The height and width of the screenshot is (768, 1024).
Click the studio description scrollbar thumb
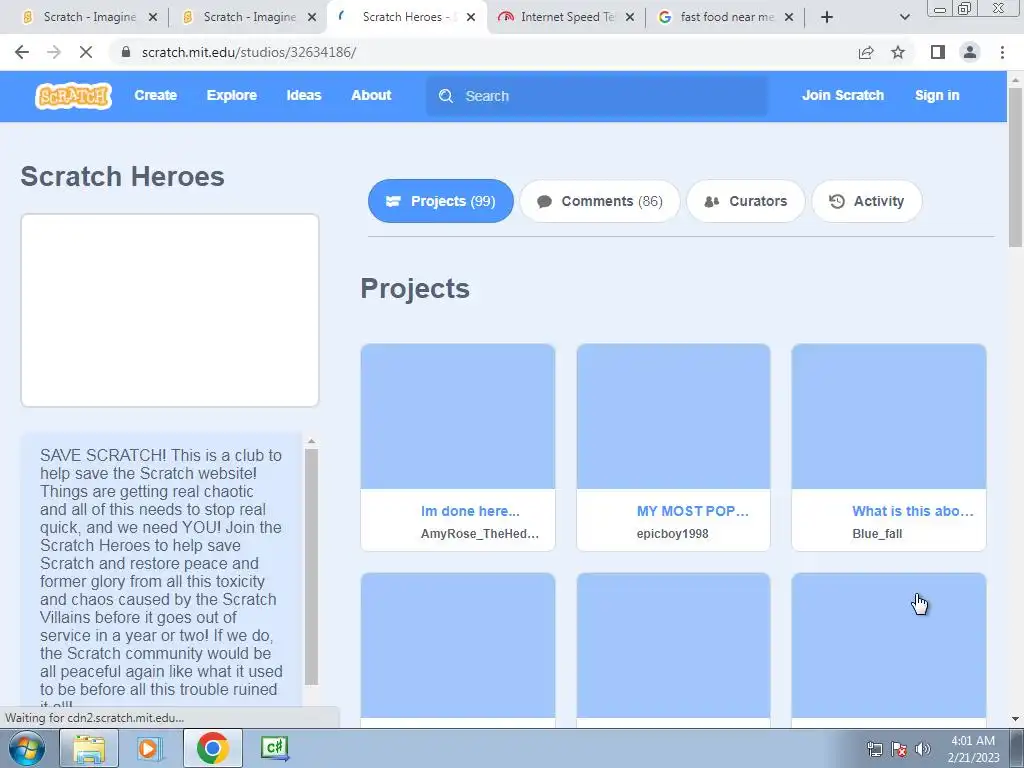tap(312, 567)
